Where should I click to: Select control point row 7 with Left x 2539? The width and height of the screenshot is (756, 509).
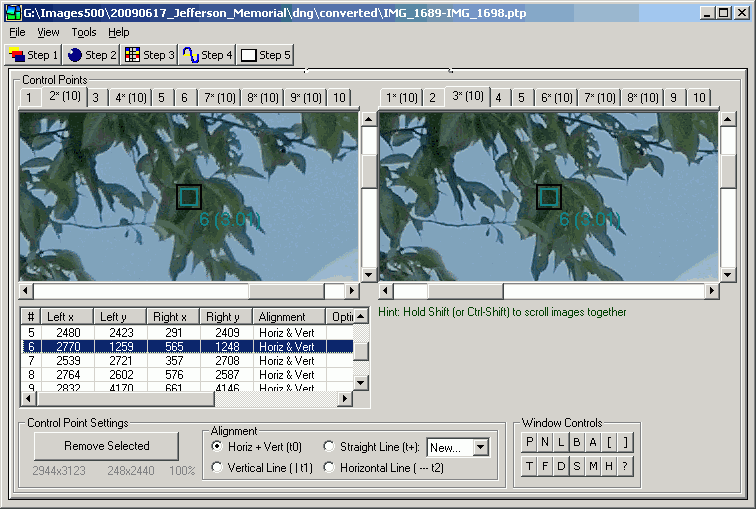pyautogui.click(x=188, y=361)
